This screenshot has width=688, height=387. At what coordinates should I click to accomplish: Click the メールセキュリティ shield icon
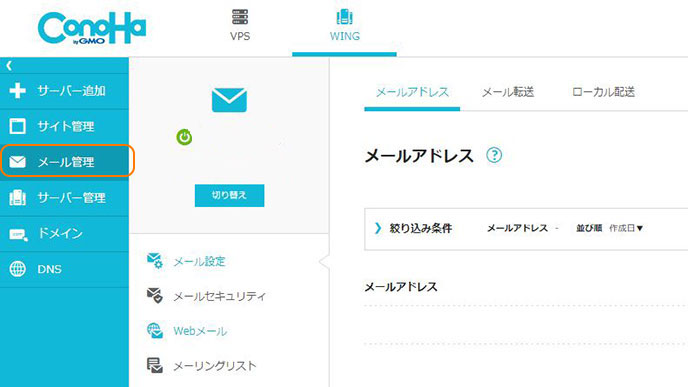[x=154, y=296]
